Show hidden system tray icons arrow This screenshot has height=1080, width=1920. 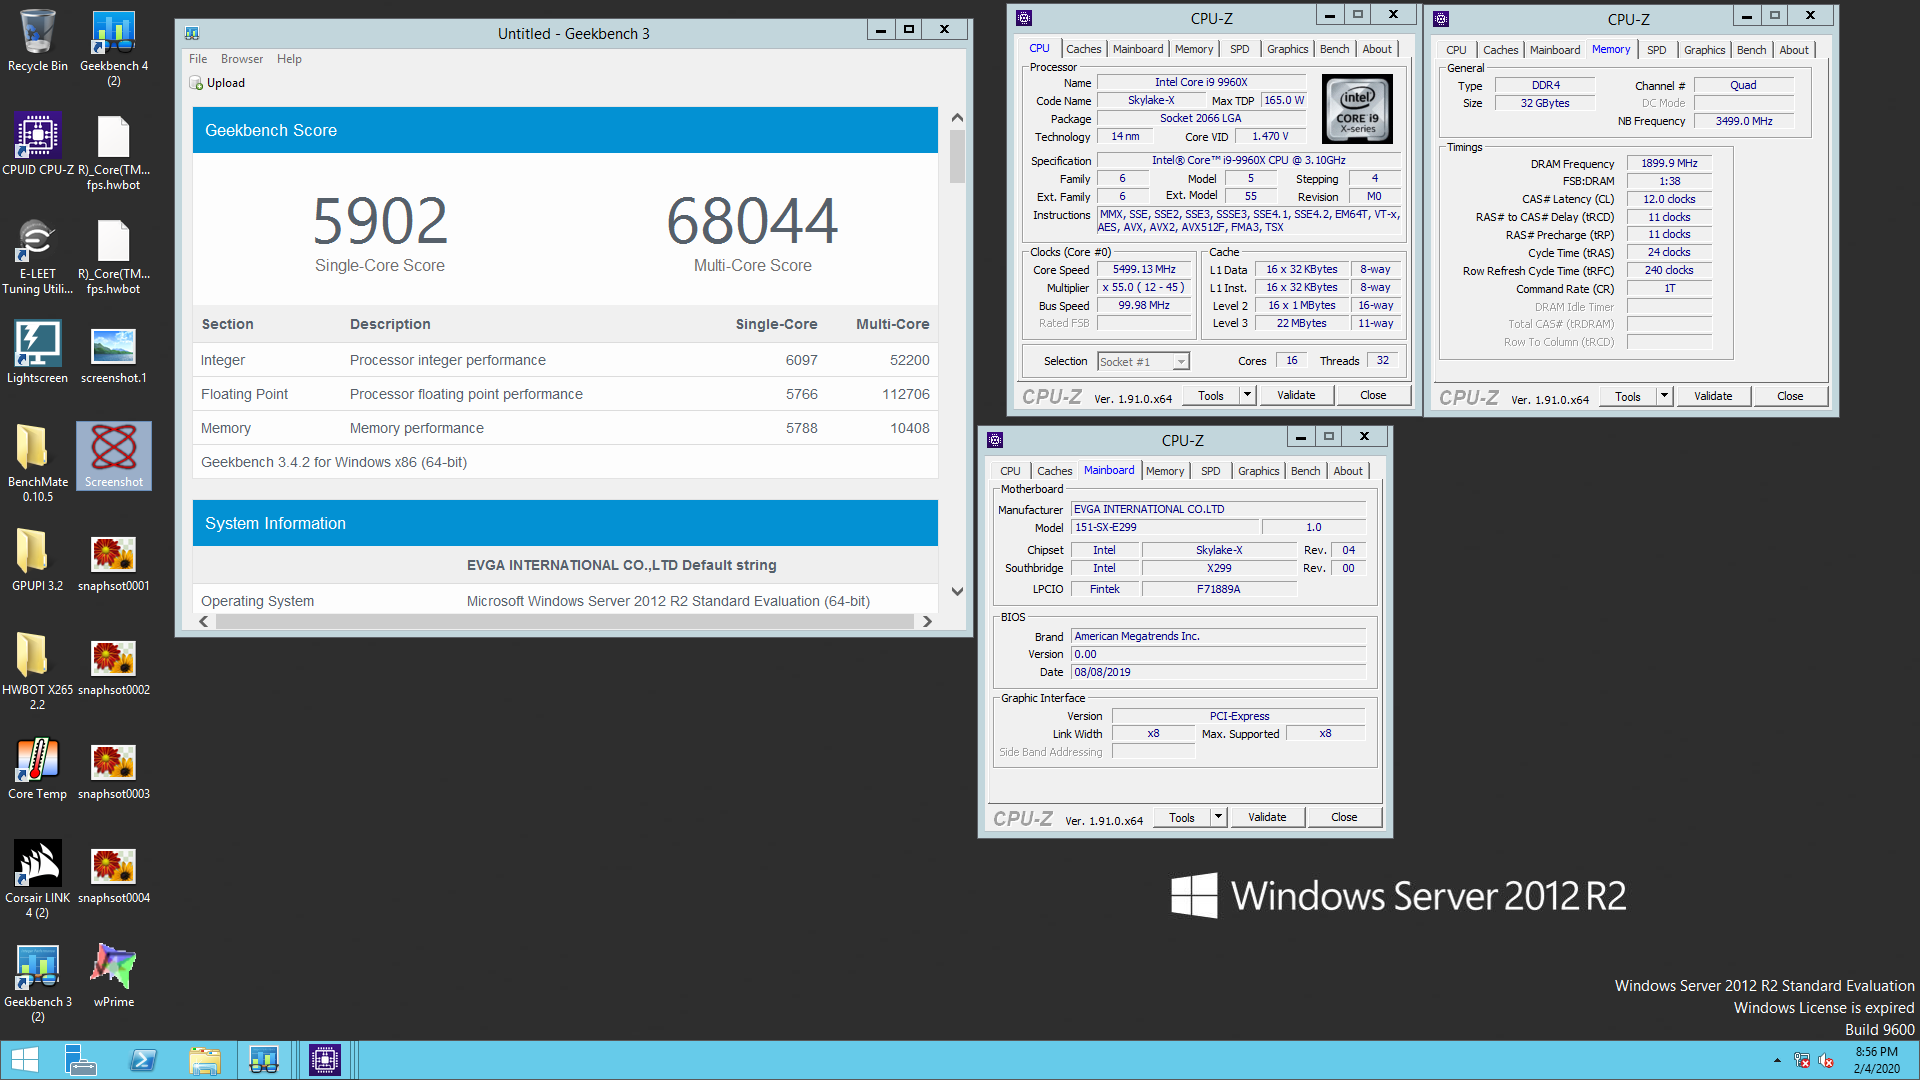(1777, 1061)
